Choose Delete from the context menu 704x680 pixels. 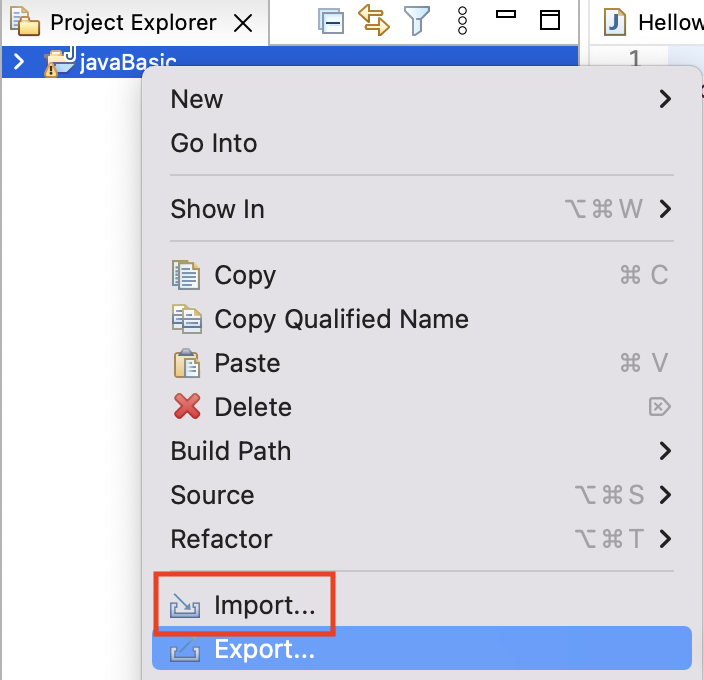pos(422,407)
